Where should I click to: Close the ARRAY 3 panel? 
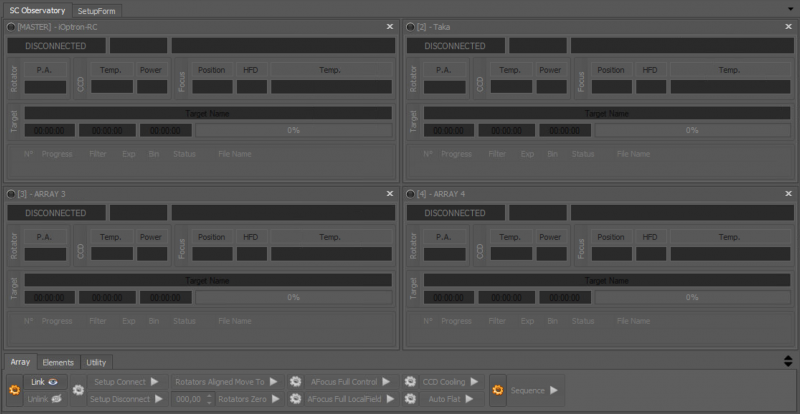click(x=390, y=193)
